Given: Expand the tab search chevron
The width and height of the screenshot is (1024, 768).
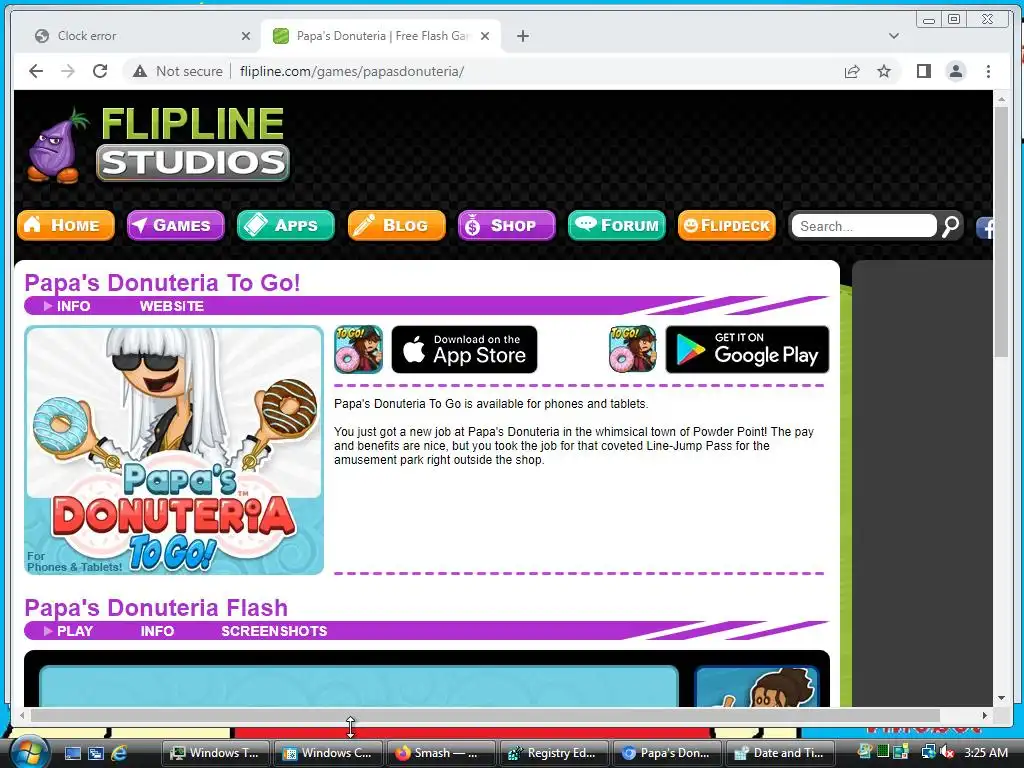Looking at the screenshot, I should pos(893,36).
